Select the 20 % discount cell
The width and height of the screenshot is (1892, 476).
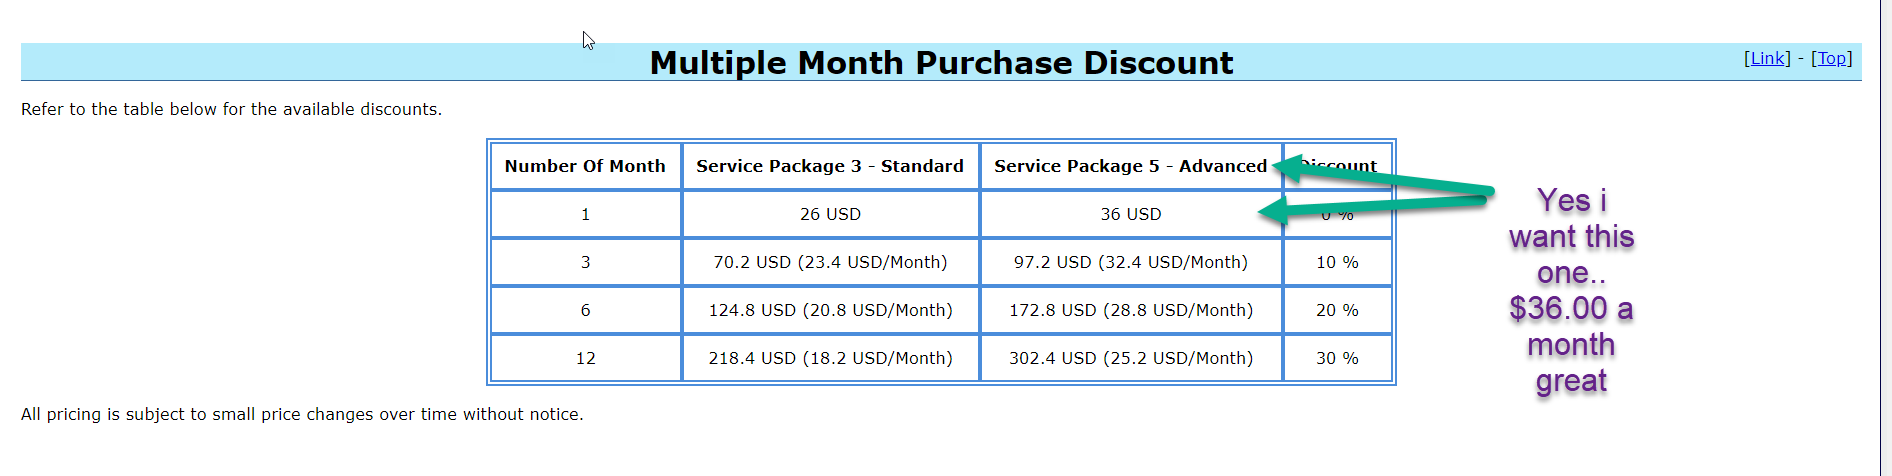pos(1337,310)
